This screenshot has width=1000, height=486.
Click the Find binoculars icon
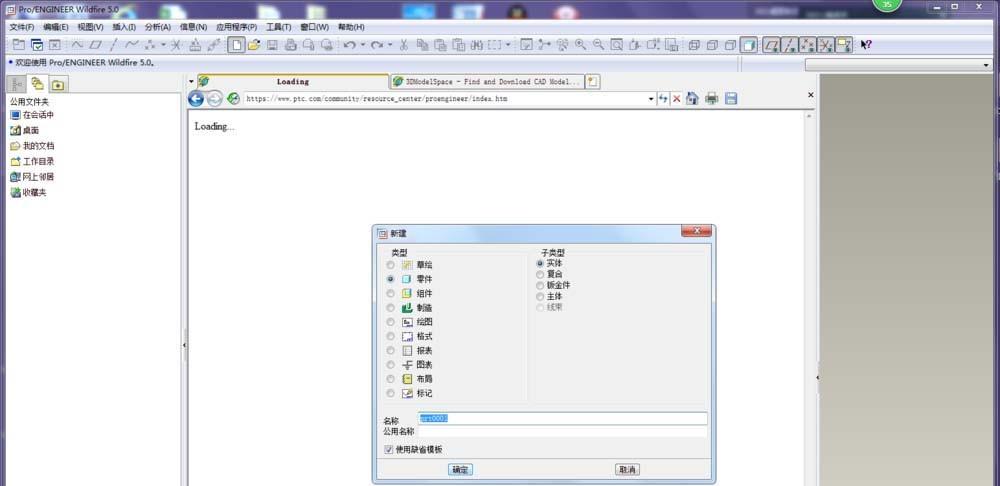[x=477, y=45]
